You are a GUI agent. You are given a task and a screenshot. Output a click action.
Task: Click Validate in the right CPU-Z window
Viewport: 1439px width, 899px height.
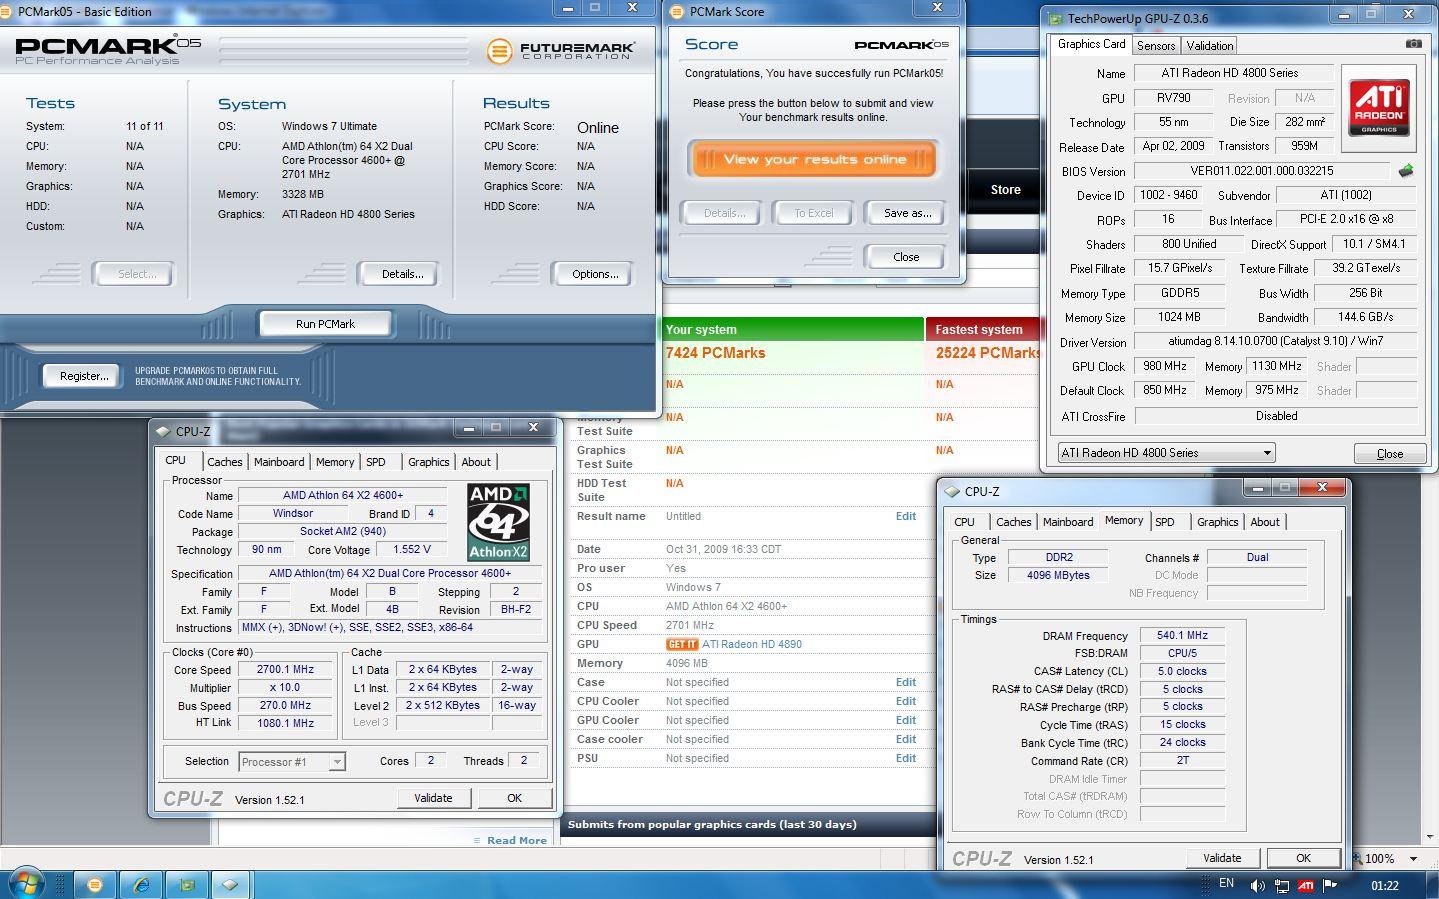pos(1222,858)
